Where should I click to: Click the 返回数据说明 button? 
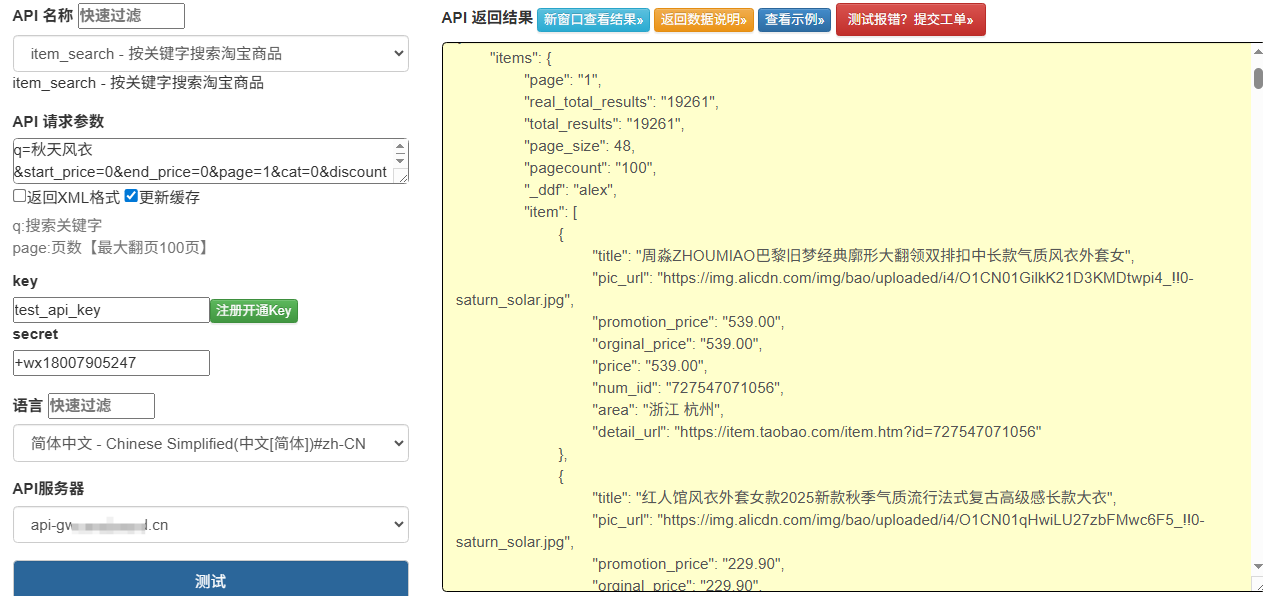pyautogui.click(x=703, y=19)
